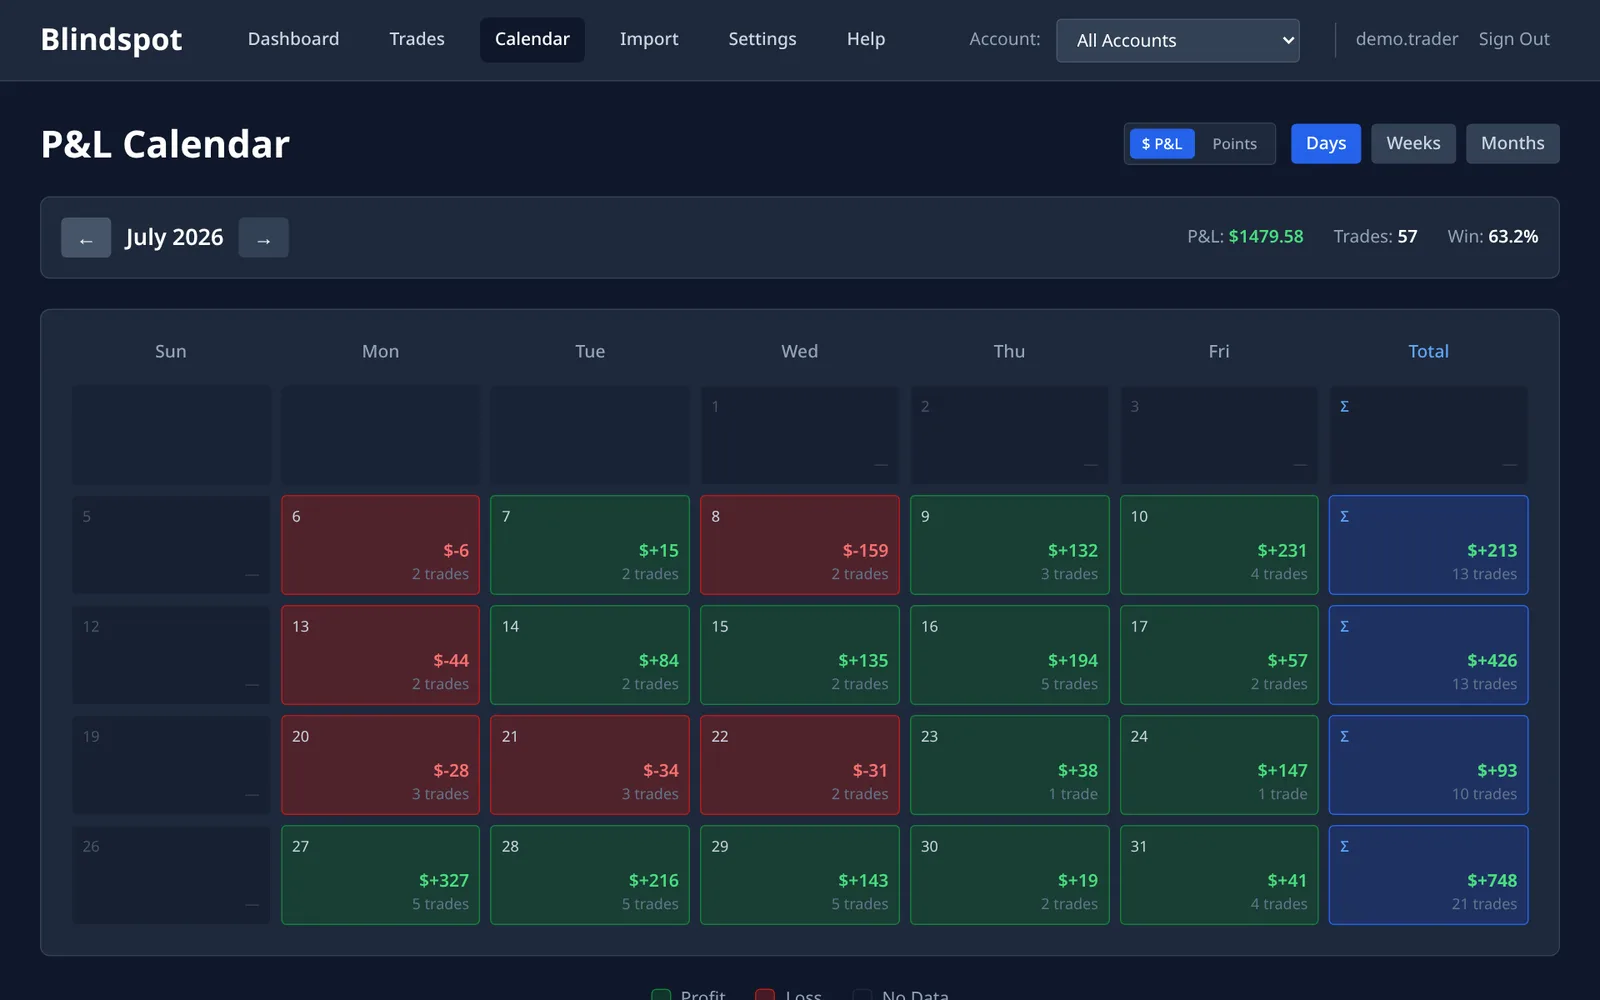Image resolution: width=1600 pixels, height=1000 pixels.
Task: Open the Trades page
Action: tap(417, 40)
